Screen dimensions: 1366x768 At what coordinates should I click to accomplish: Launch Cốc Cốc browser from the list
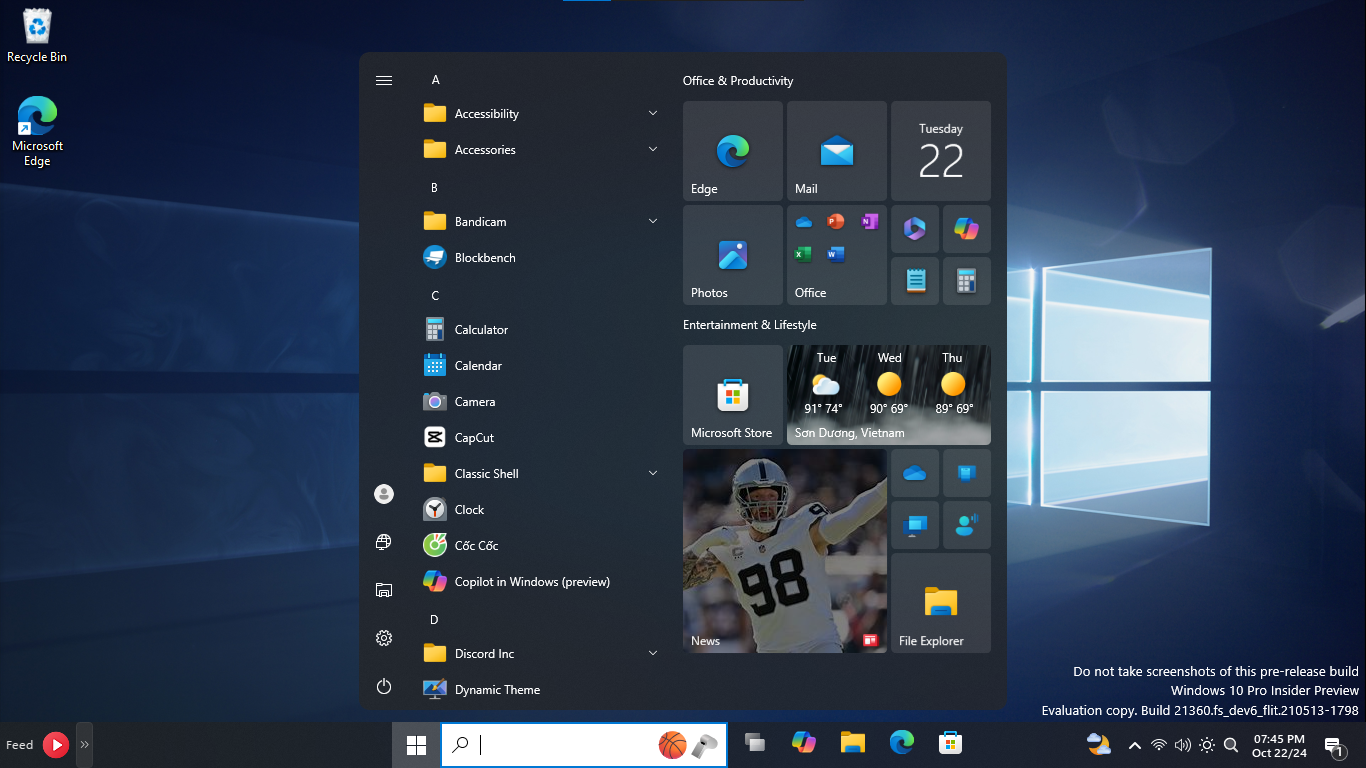click(x=542, y=545)
